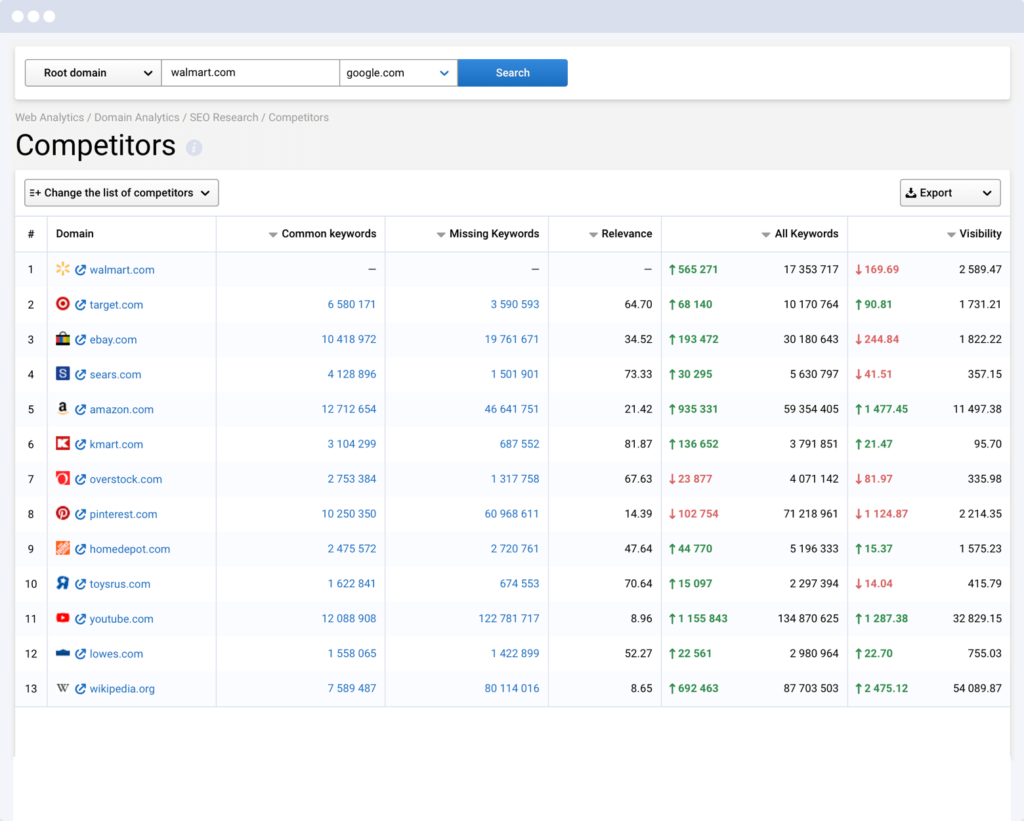
Task: Click the Target bullseye favicon
Action: click(x=63, y=304)
